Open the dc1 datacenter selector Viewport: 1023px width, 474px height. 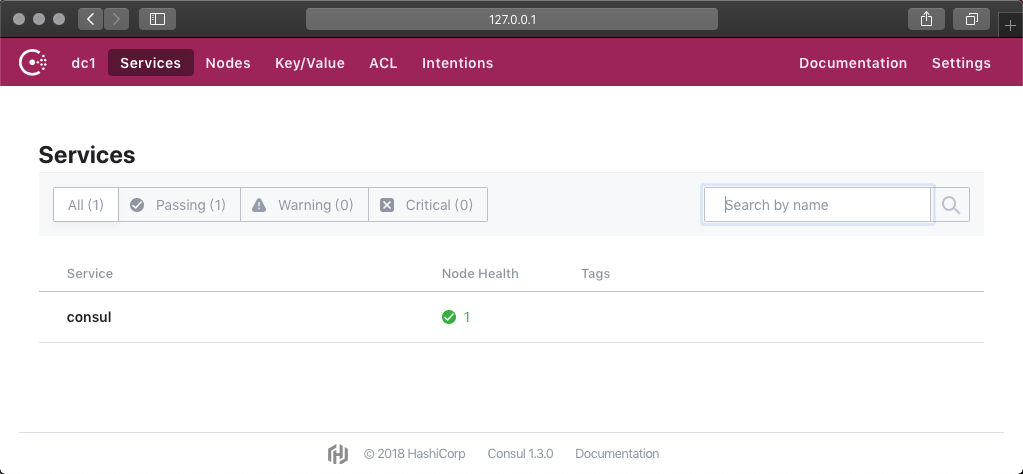82,63
